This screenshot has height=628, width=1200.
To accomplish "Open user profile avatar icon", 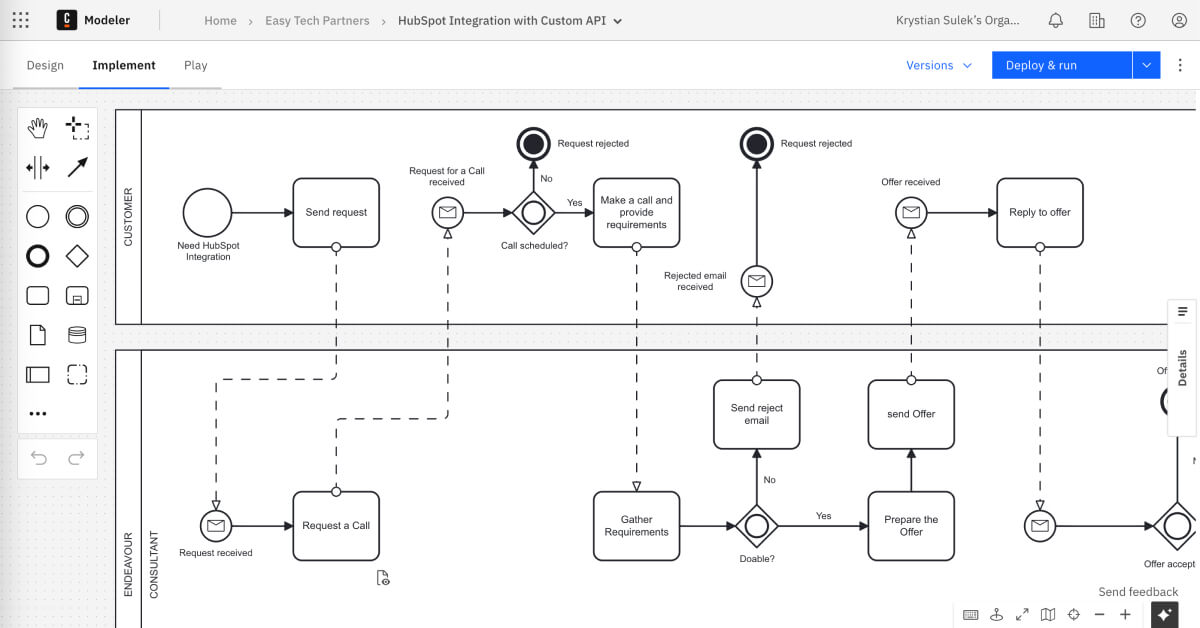I will (1179, 20).
